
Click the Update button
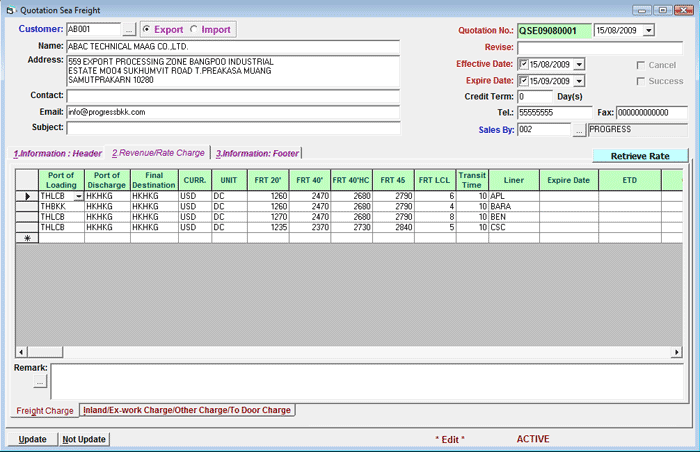(x=32, y=439)
